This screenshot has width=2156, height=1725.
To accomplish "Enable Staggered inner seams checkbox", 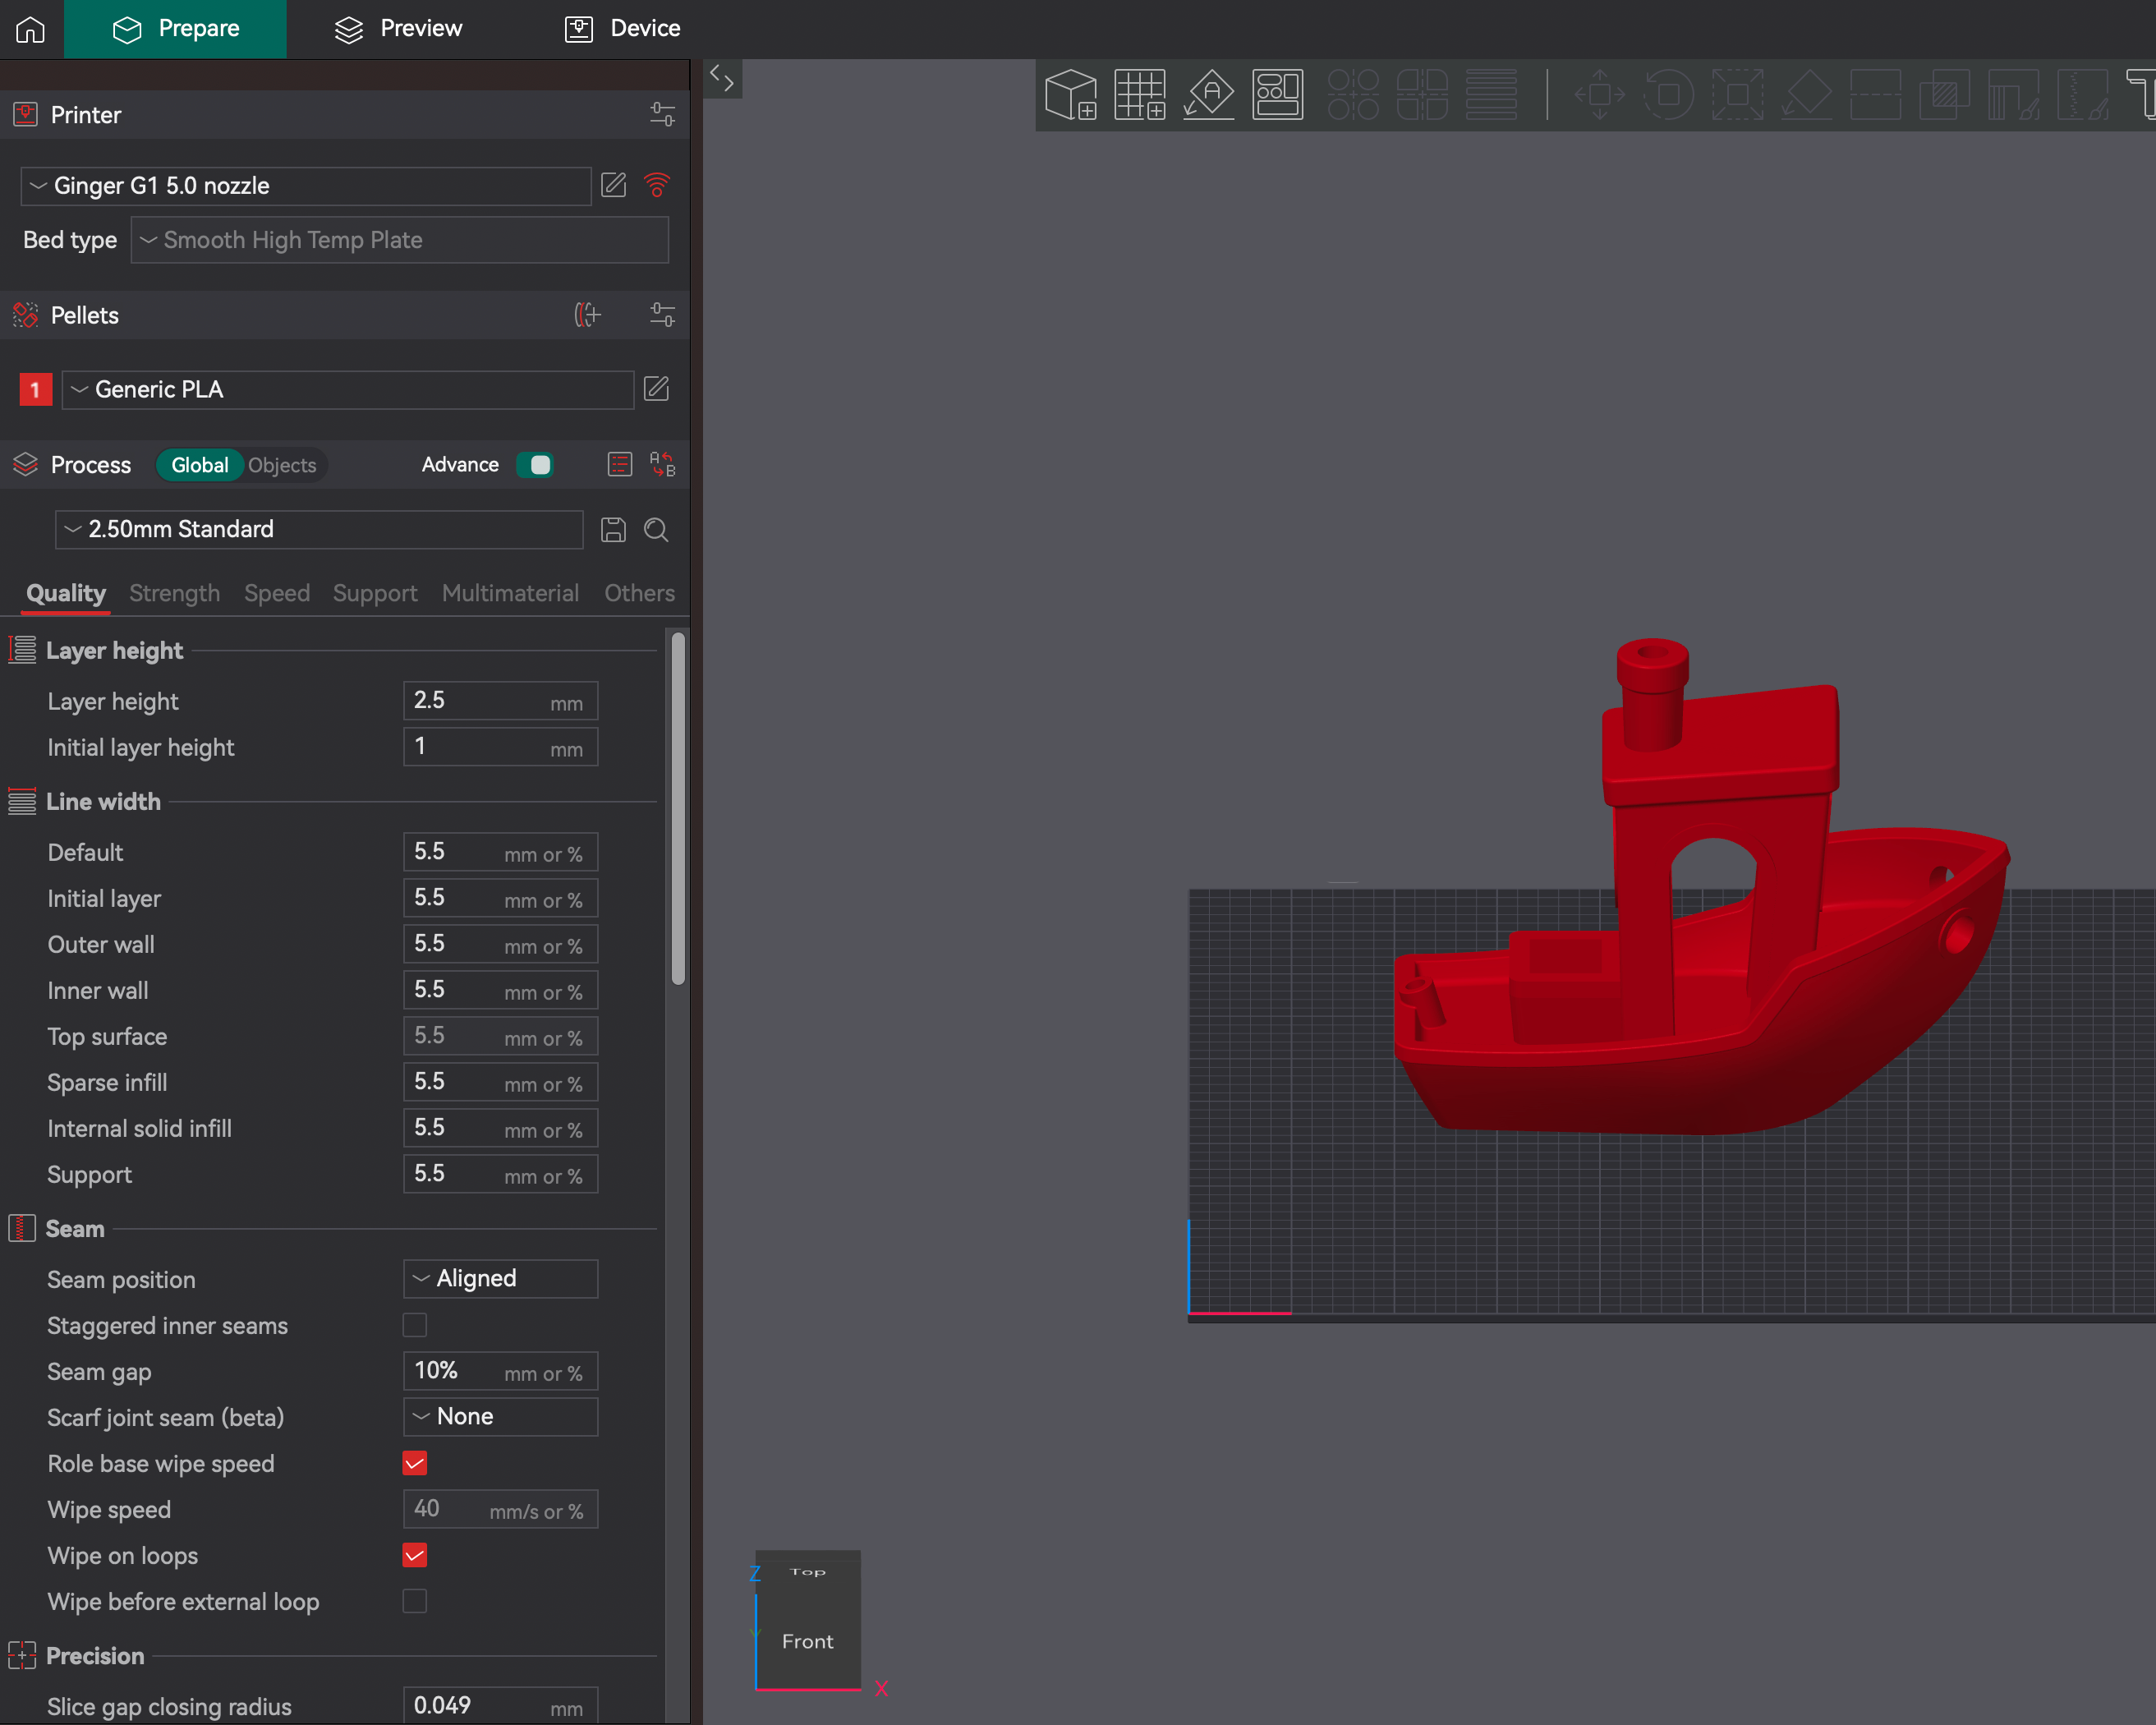I will [414, 1325].
